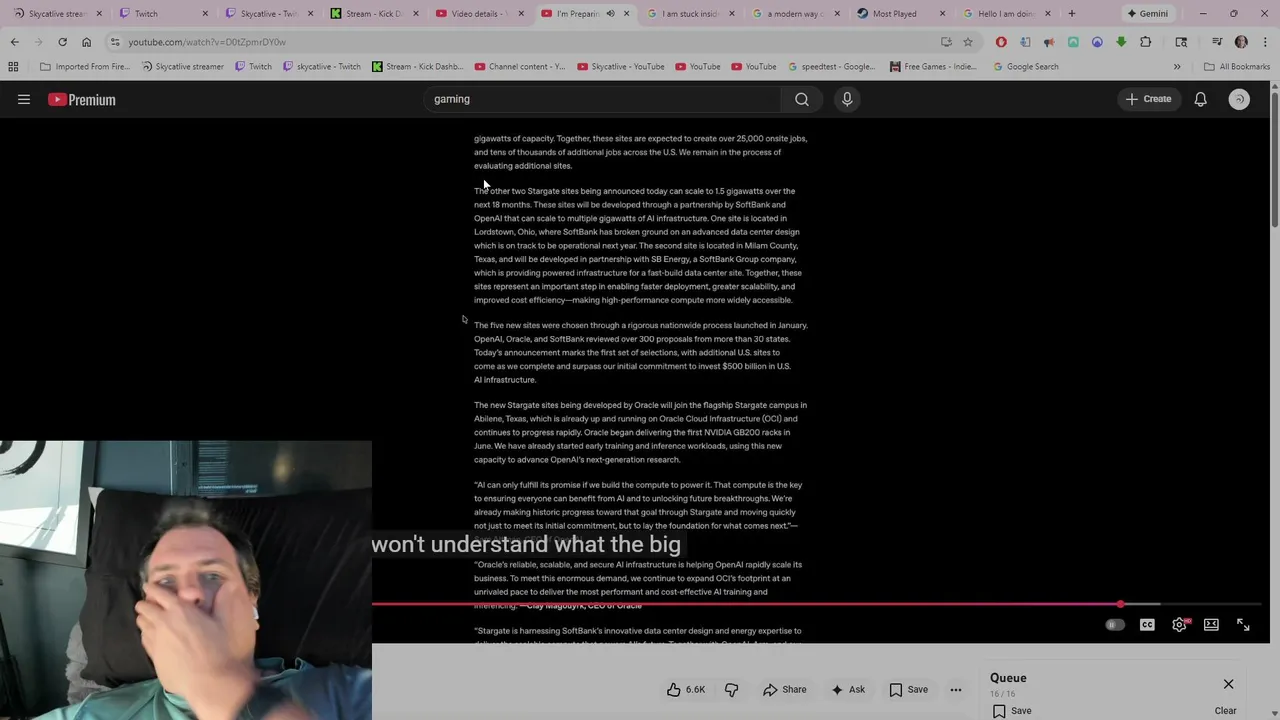The width and height of the screenshot is (1280, 720).
Task: Close the I'm Preparing tab
Action: tap(627, 13)
